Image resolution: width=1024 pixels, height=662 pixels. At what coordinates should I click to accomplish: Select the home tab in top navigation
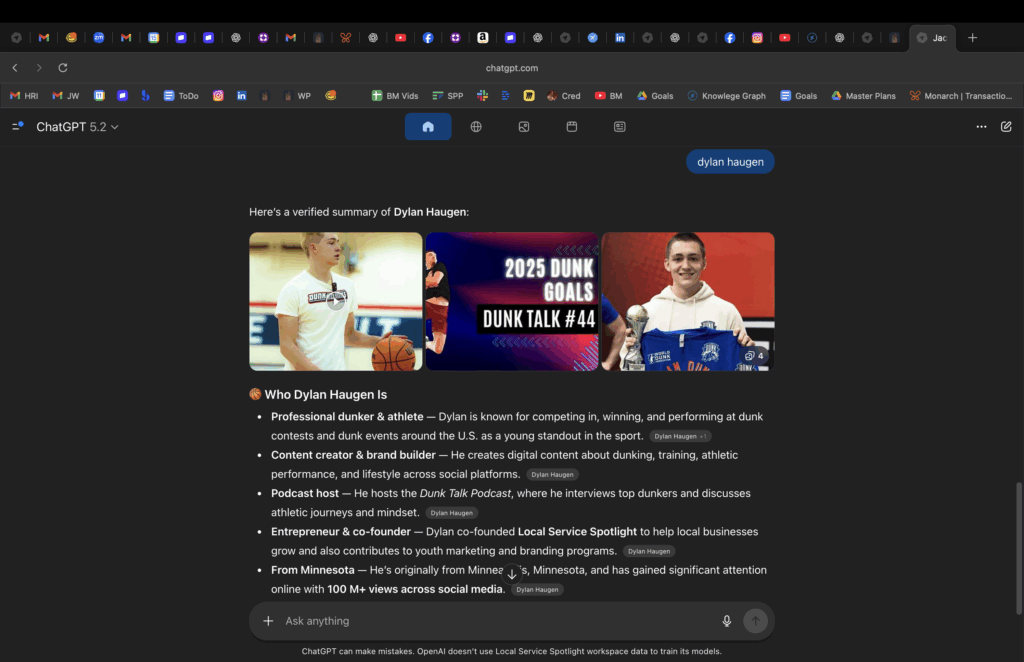pos(428,127)
